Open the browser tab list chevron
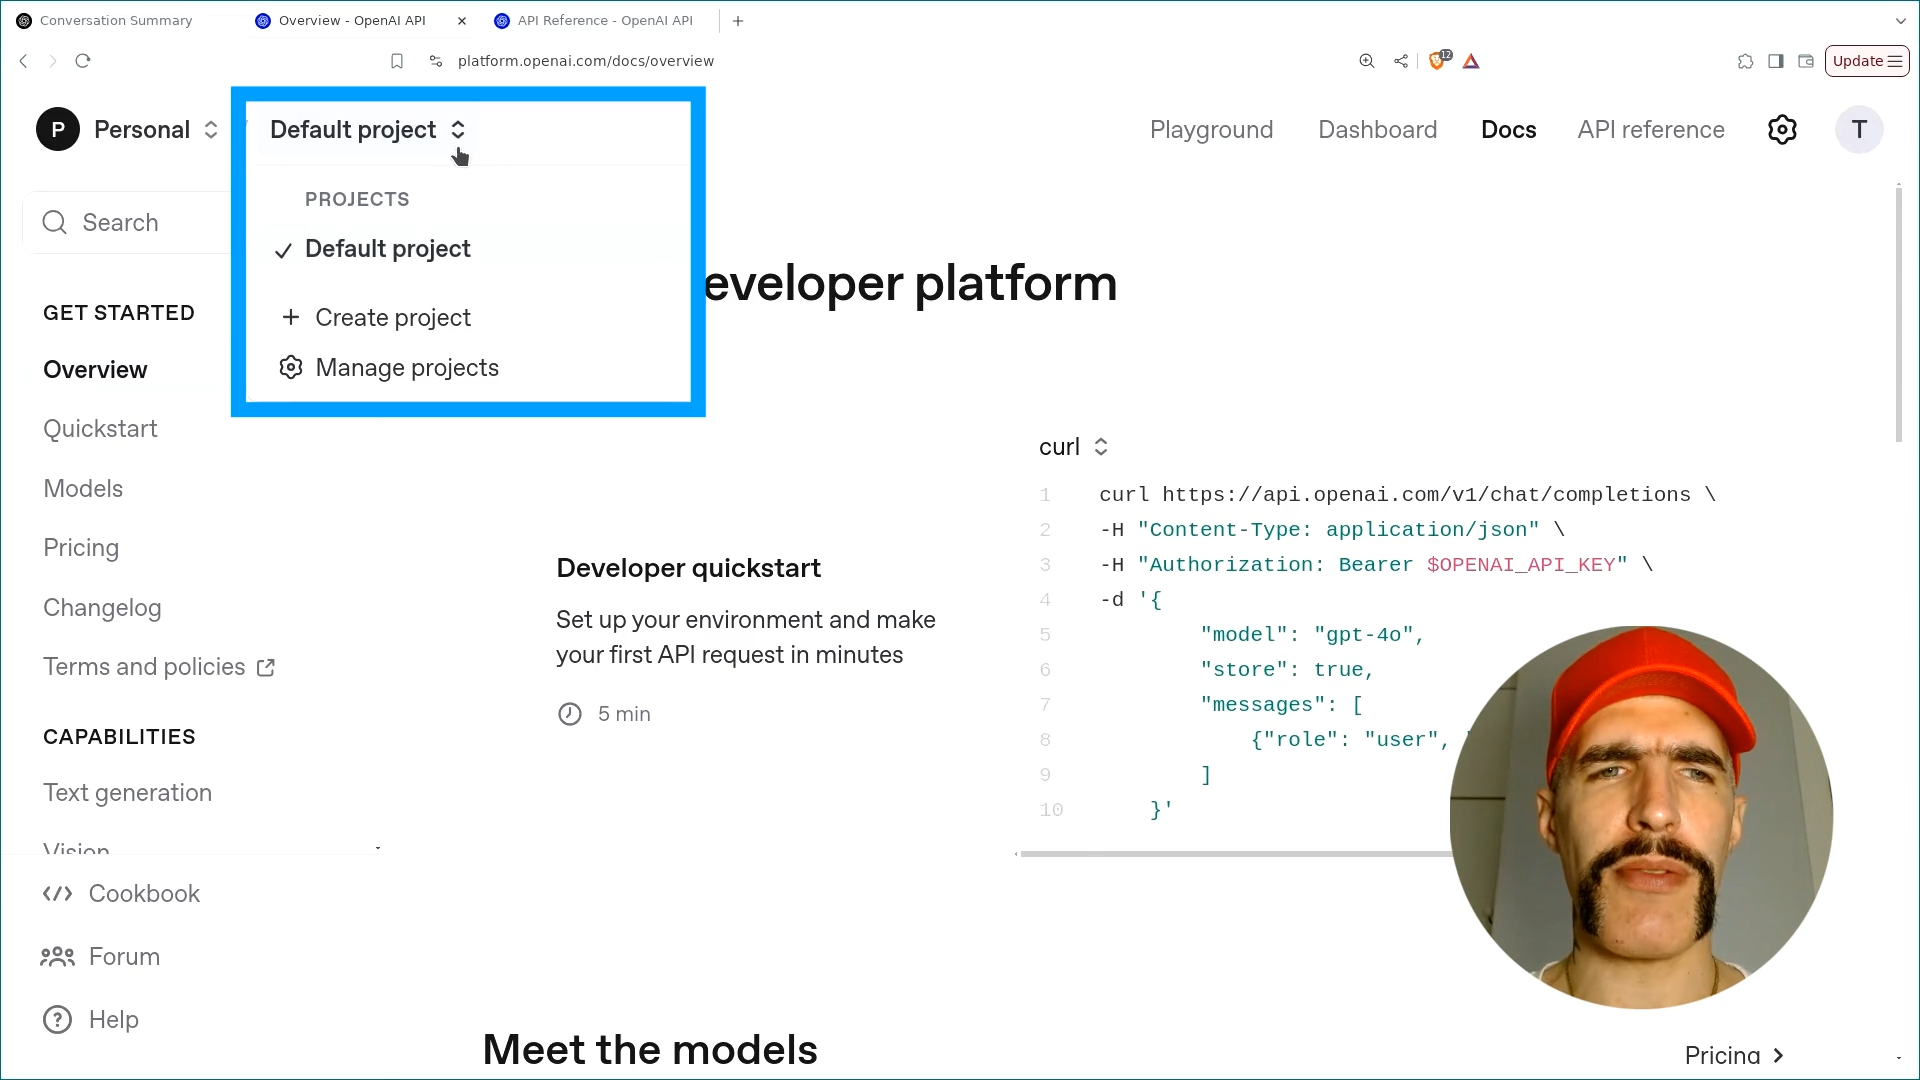 [x=1900, y=21]
